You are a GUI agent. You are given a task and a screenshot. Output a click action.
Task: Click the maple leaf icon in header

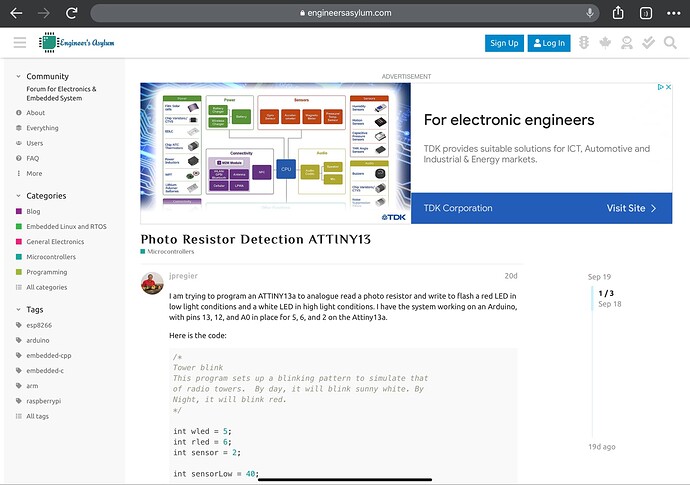[x=605, y=43]
